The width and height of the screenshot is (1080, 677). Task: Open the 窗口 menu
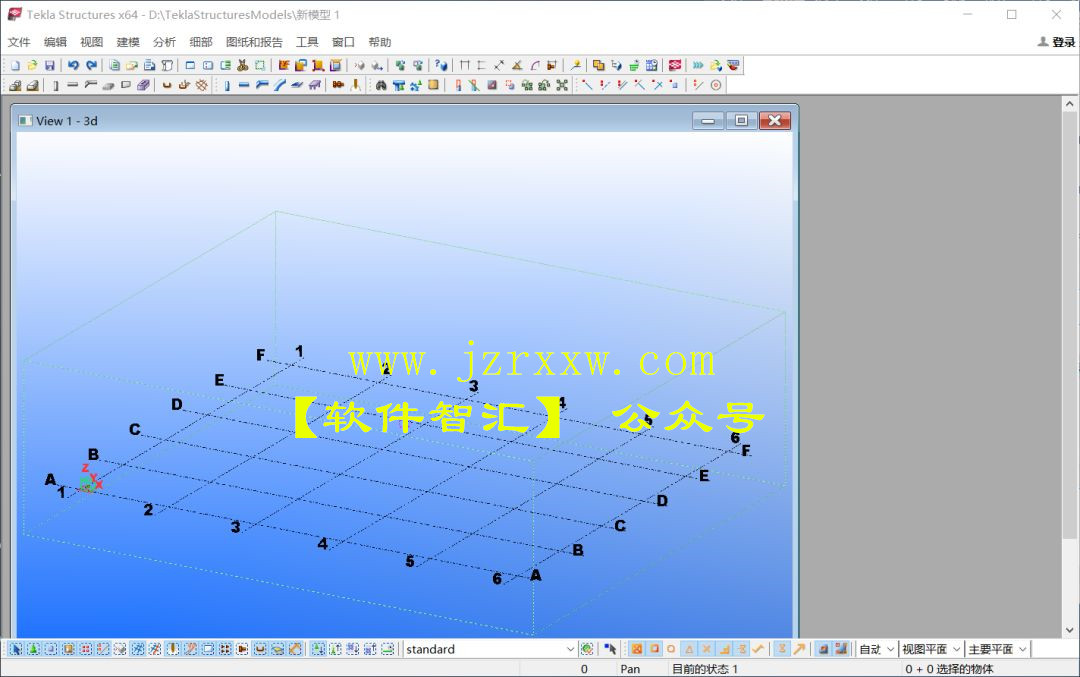click(343, 42)
